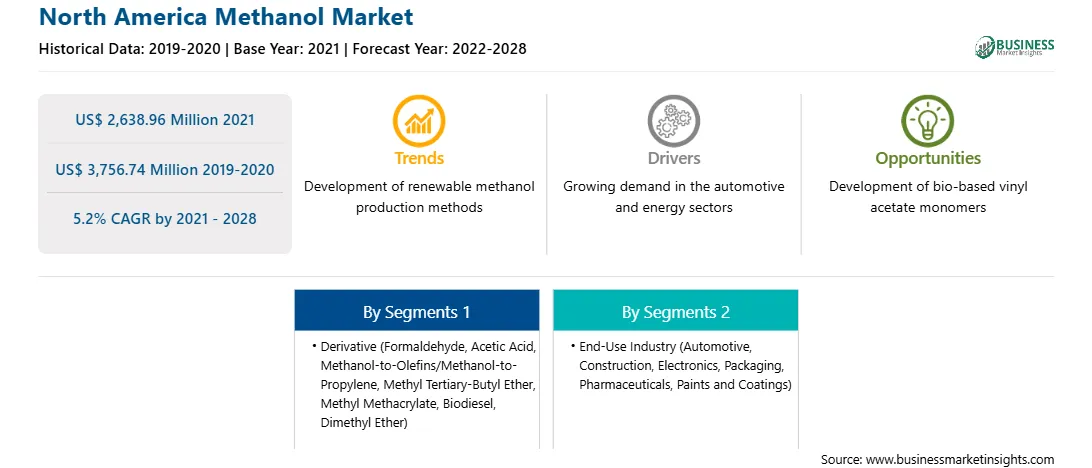1092x468 pixels.
Task: Click the renewable methanol production methods description
Action: tap(419, 197)
